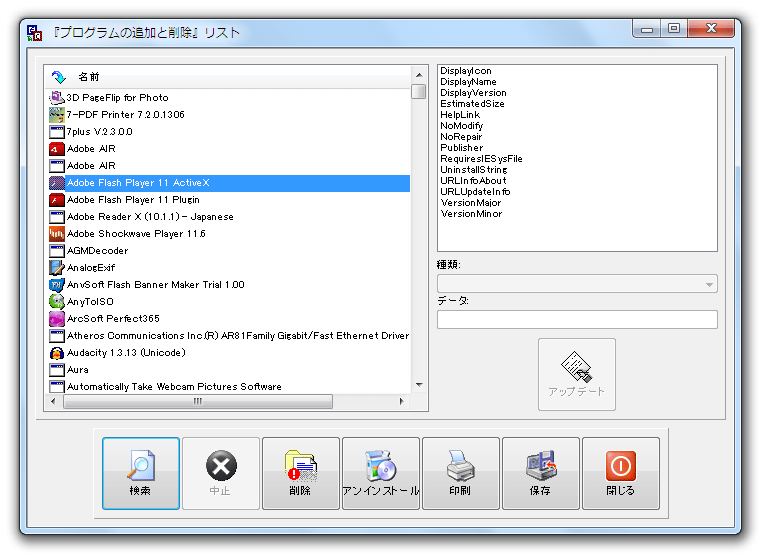Screen dimensions: 765x556
Task: Click the AnalogExif icon
Action: click(57, 268)
